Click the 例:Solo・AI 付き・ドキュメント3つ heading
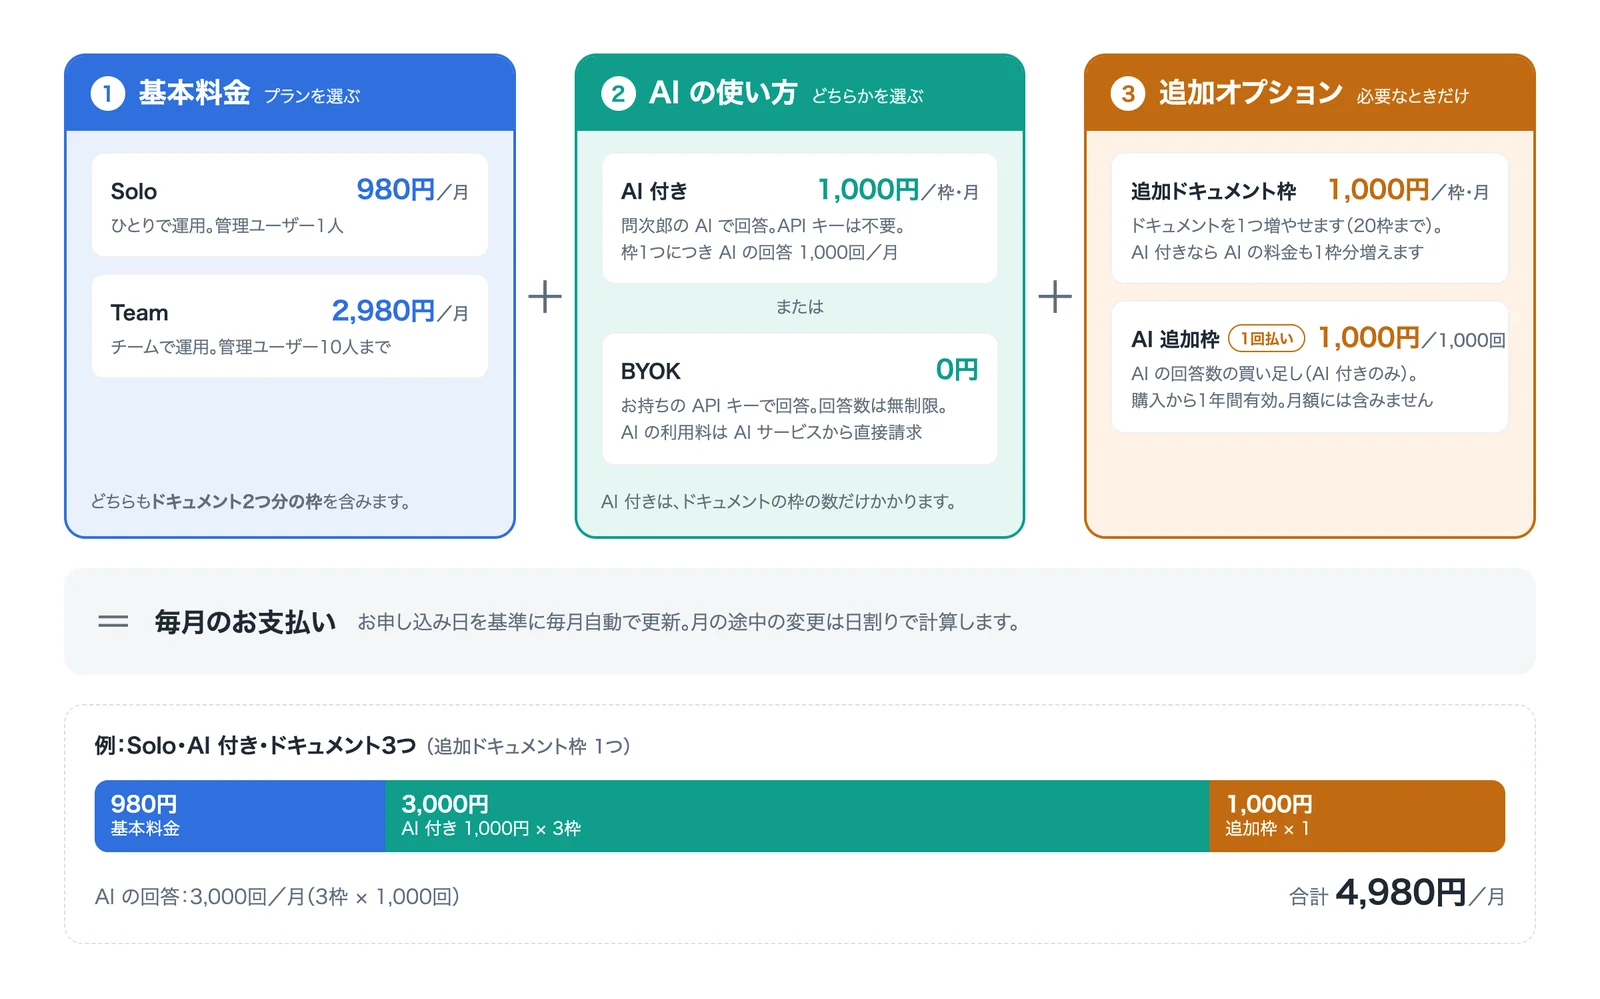Viewport: 1600px width, 999px height. (255, 746)
